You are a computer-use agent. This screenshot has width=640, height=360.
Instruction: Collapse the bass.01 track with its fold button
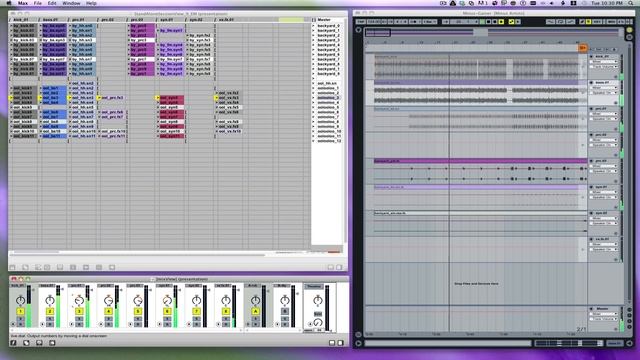(591, 82)
